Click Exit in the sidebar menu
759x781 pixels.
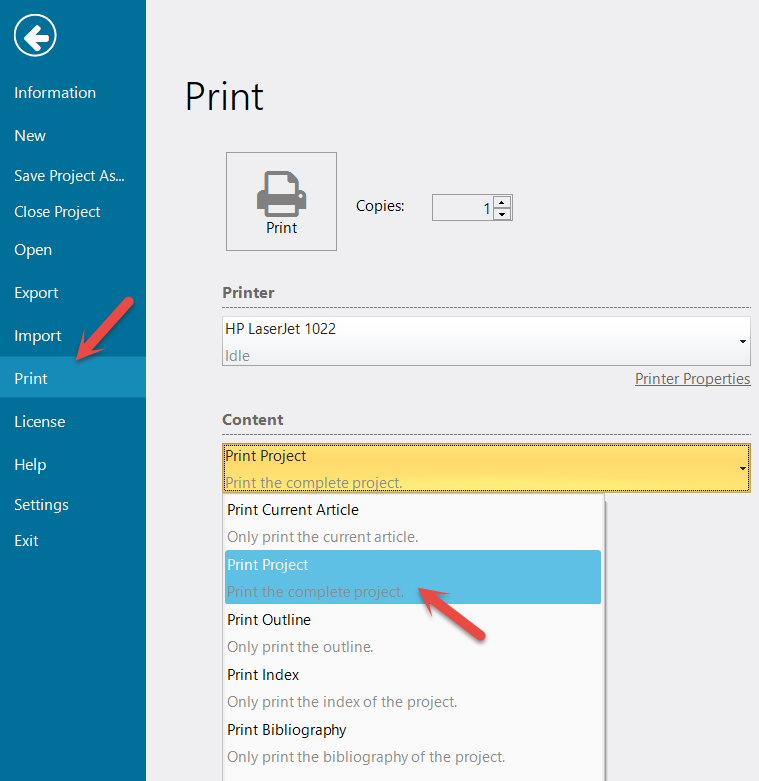click(x=26, y=541)
